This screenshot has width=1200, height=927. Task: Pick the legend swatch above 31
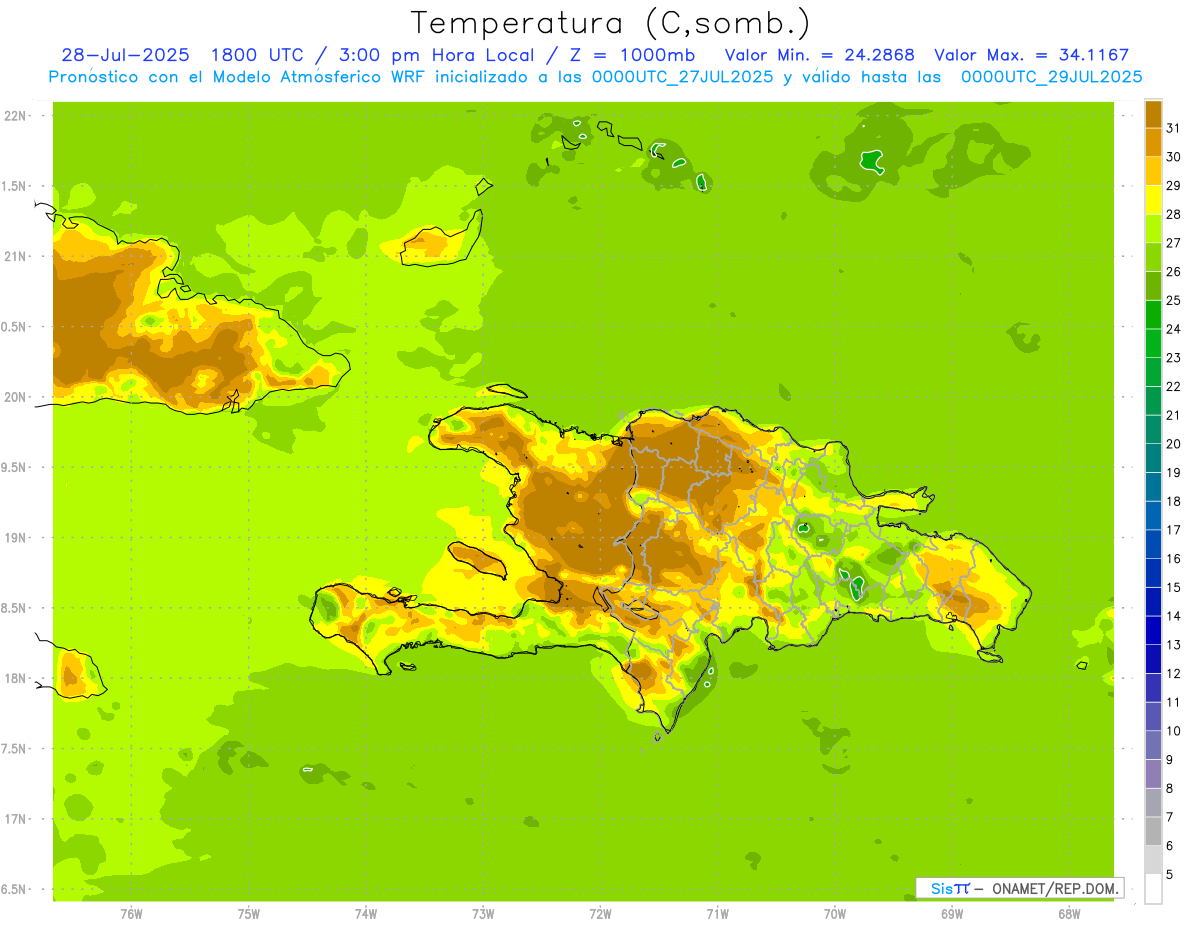click(x=1153, y=113)
